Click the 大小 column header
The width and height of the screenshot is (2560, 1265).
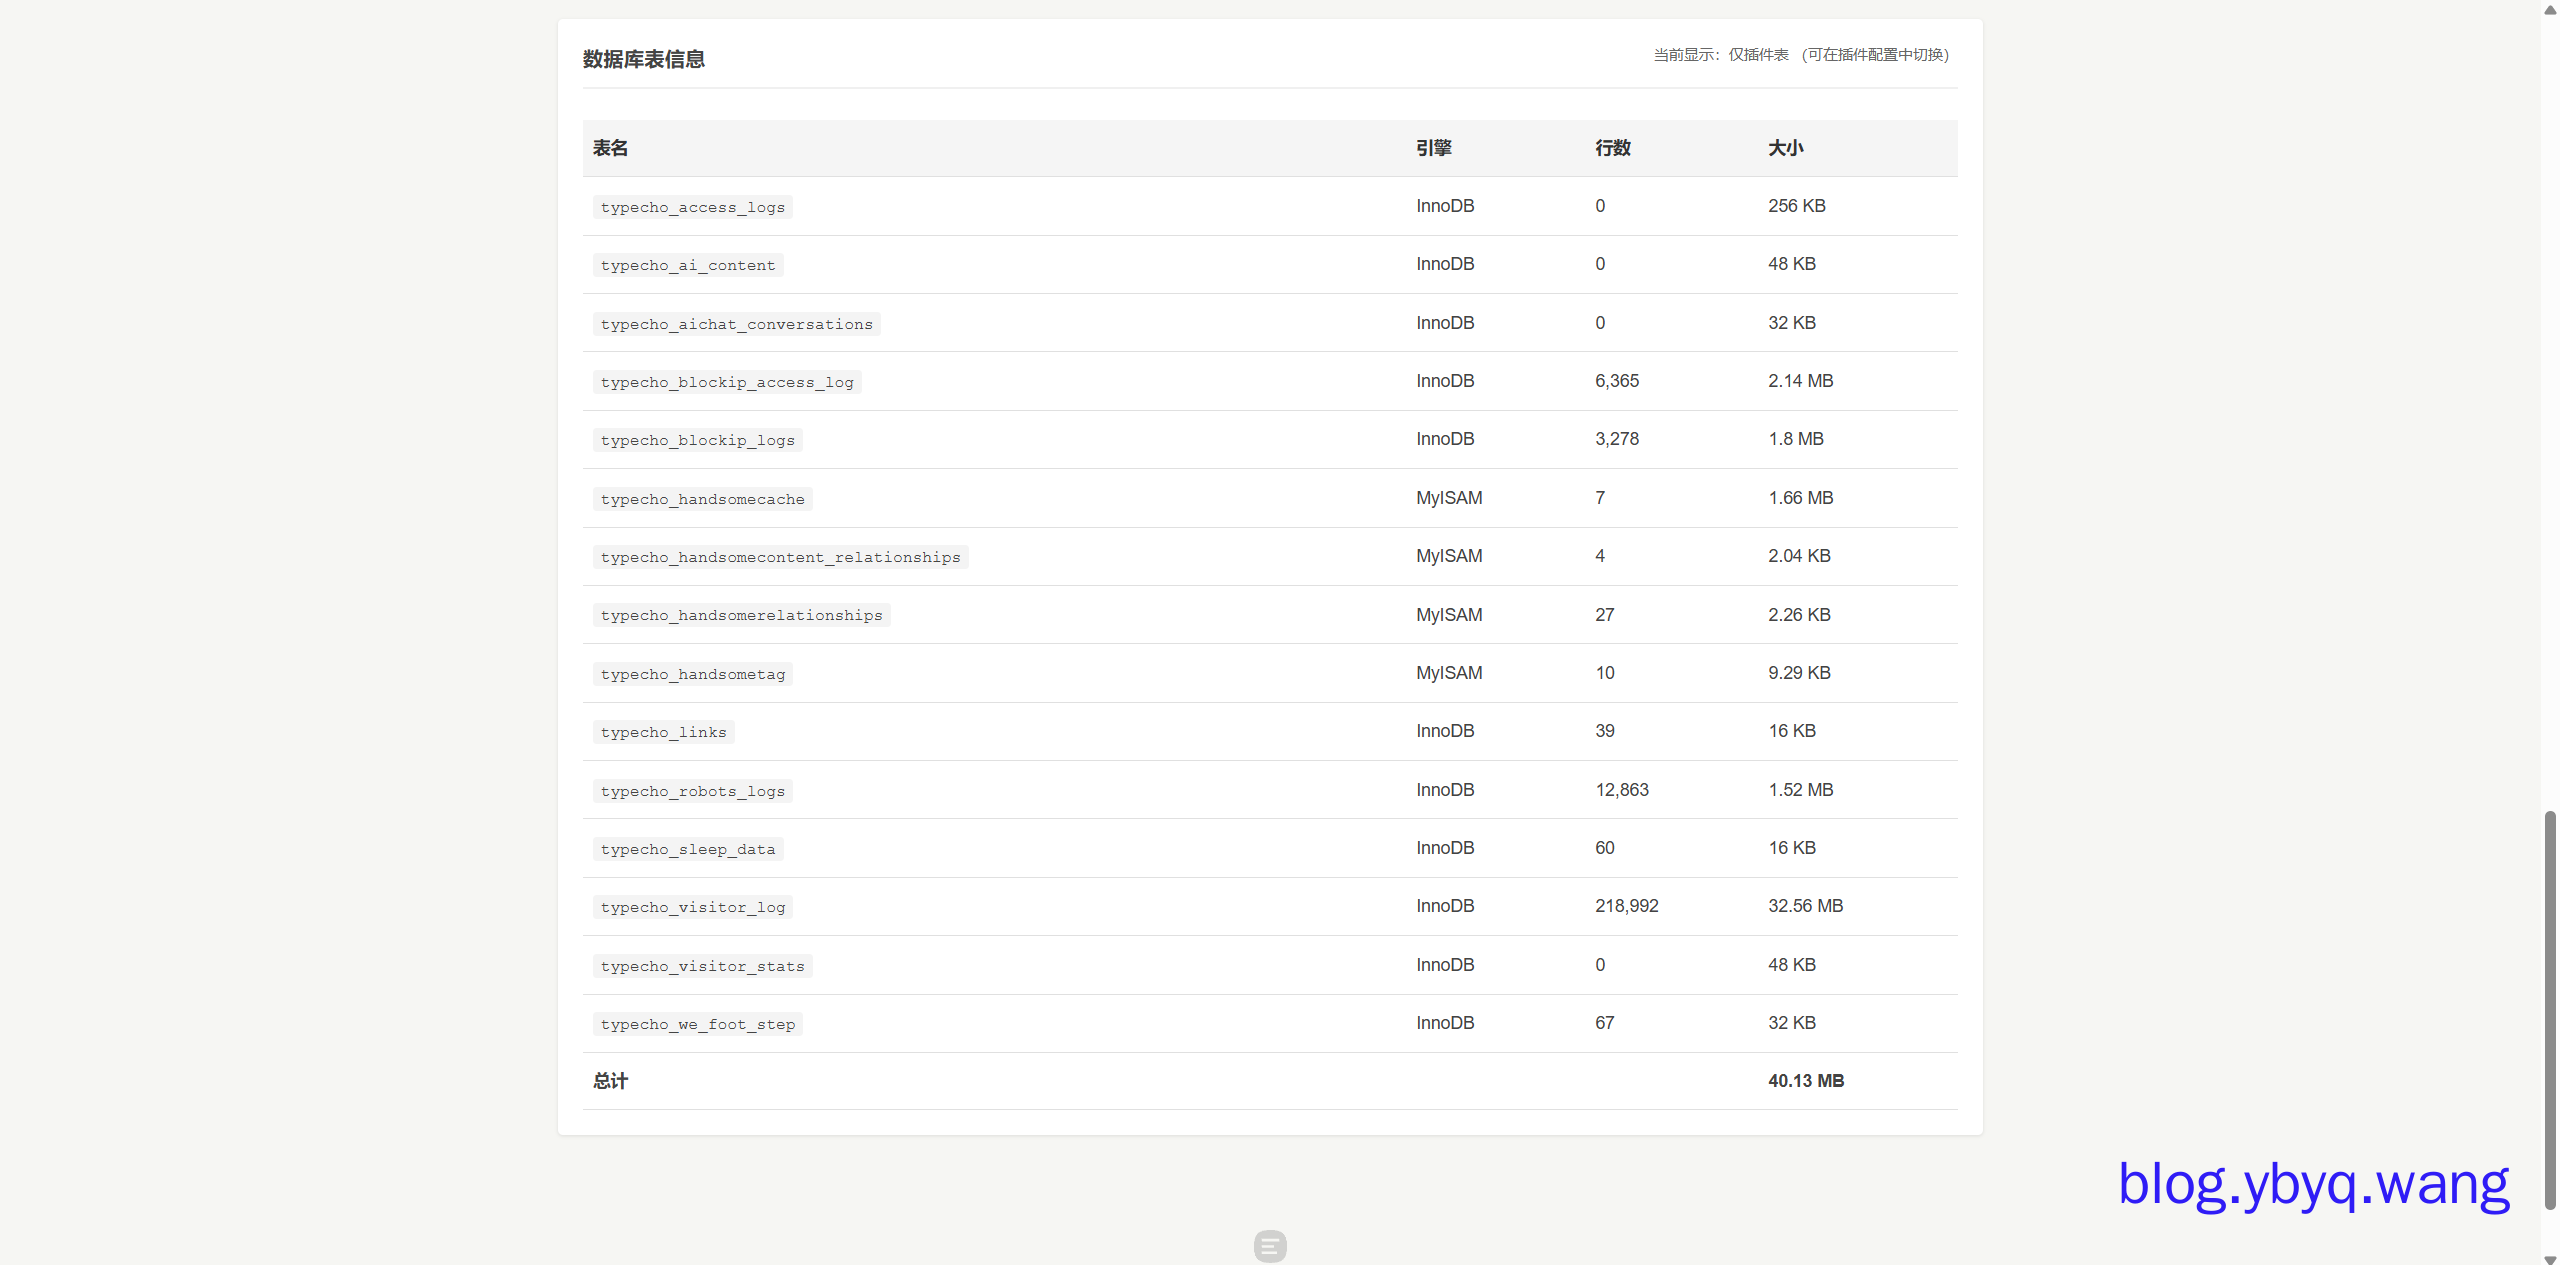[1785, 148]
